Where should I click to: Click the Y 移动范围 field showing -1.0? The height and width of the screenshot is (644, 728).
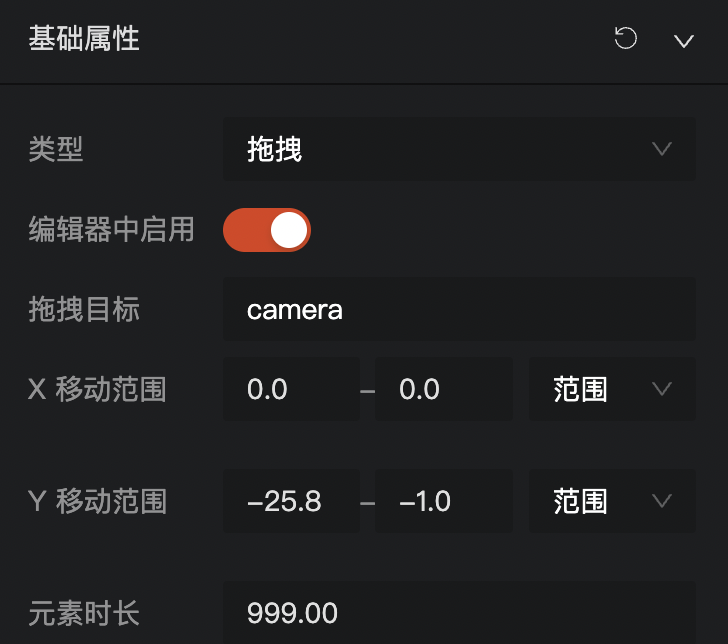[x=444, y=501]
